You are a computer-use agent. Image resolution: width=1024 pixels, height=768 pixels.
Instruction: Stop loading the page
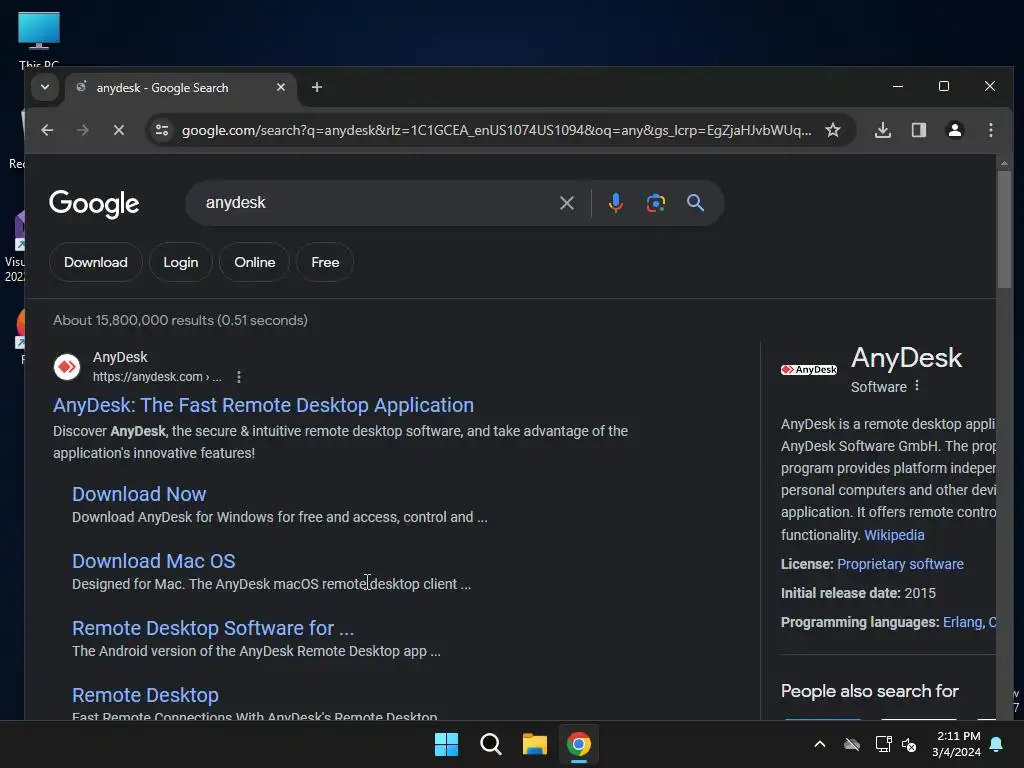pos(118,130)
